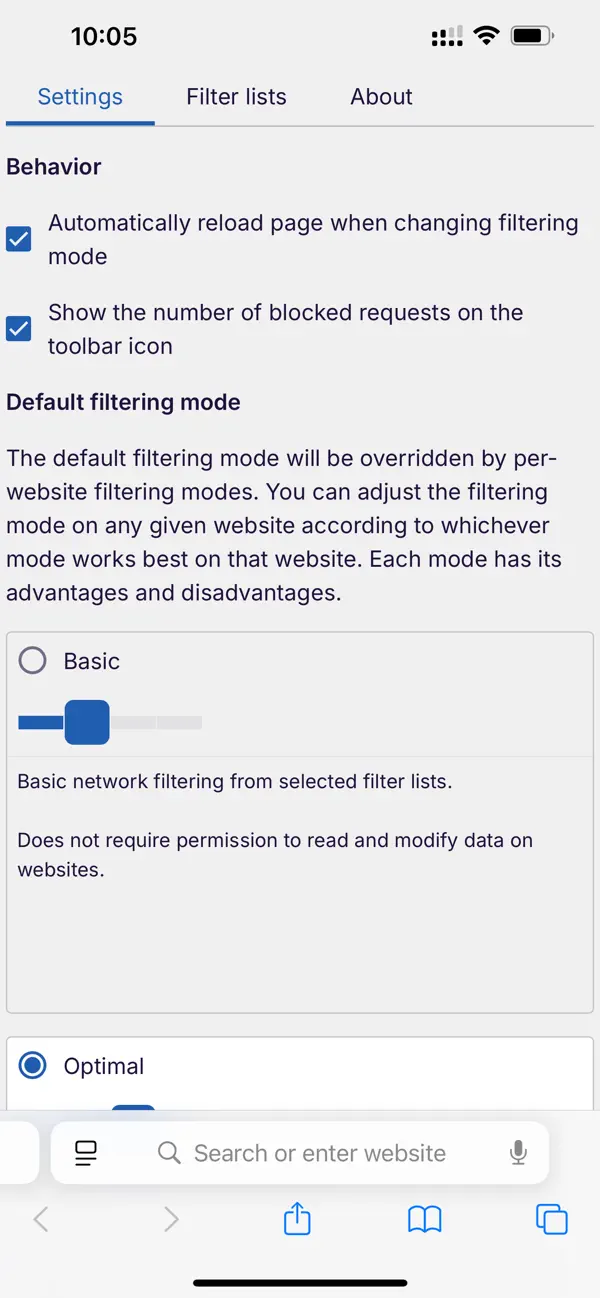
Task: Open the tab switcher icon
Action: [x=551, y=1219]
